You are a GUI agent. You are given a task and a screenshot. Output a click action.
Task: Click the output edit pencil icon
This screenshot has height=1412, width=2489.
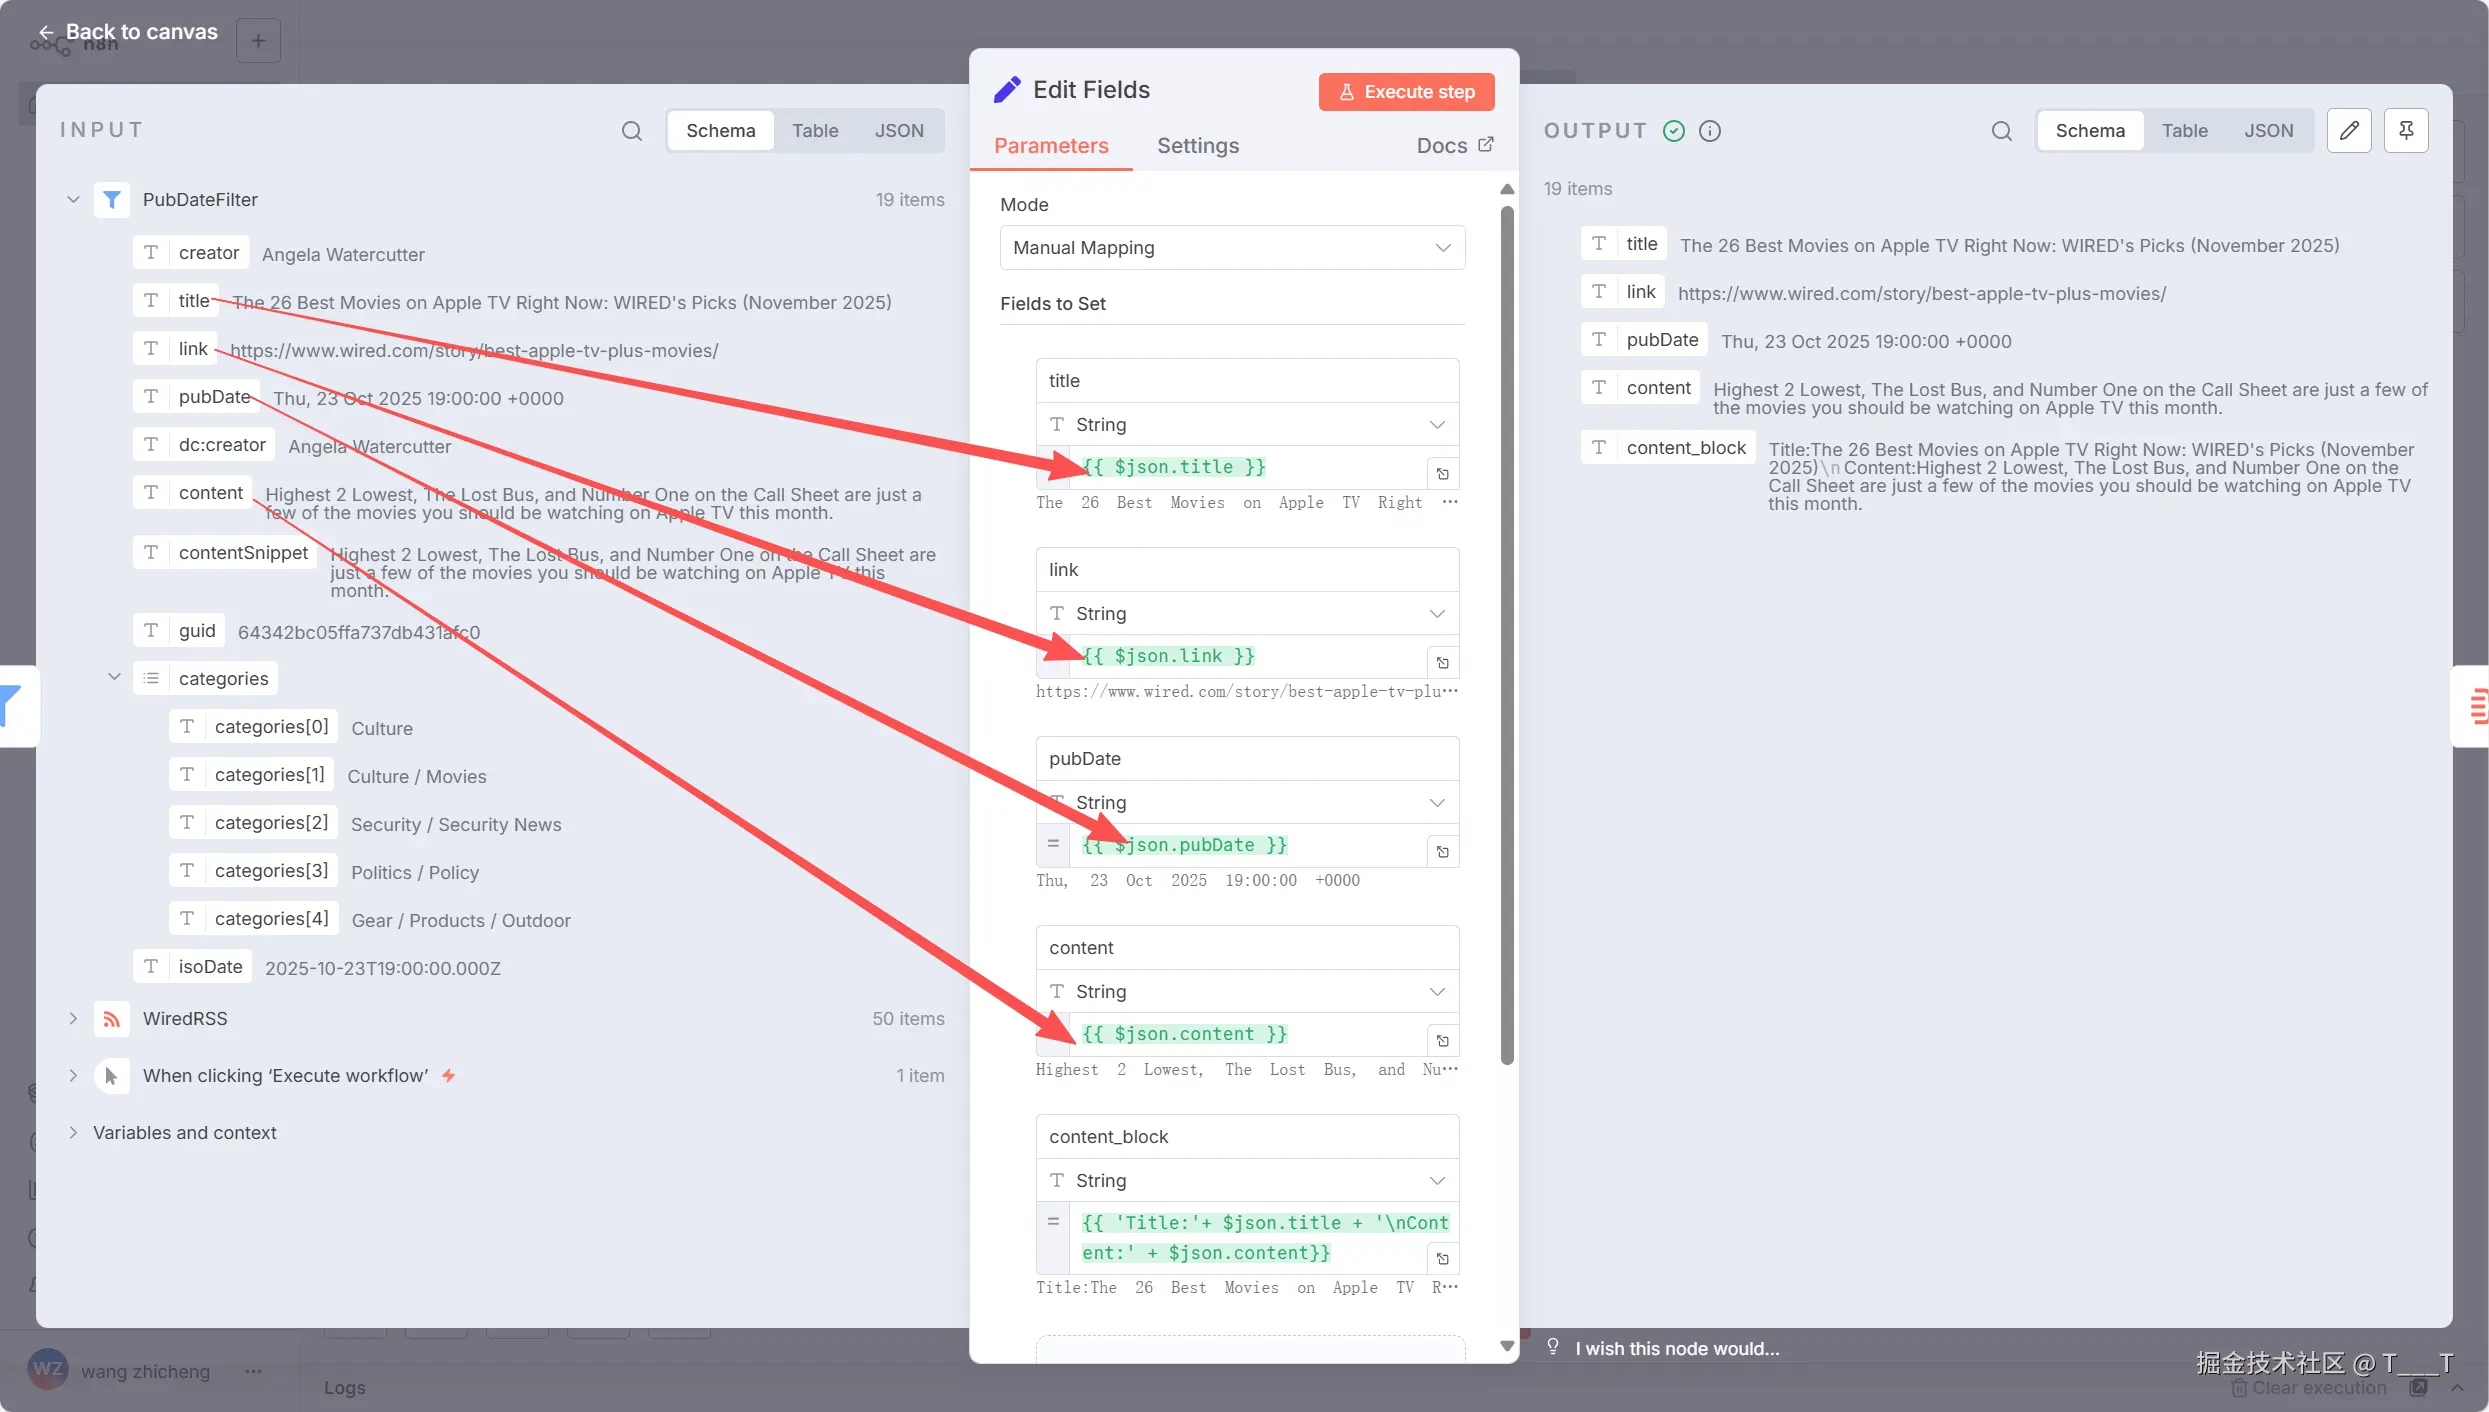tap(2348, 131)
